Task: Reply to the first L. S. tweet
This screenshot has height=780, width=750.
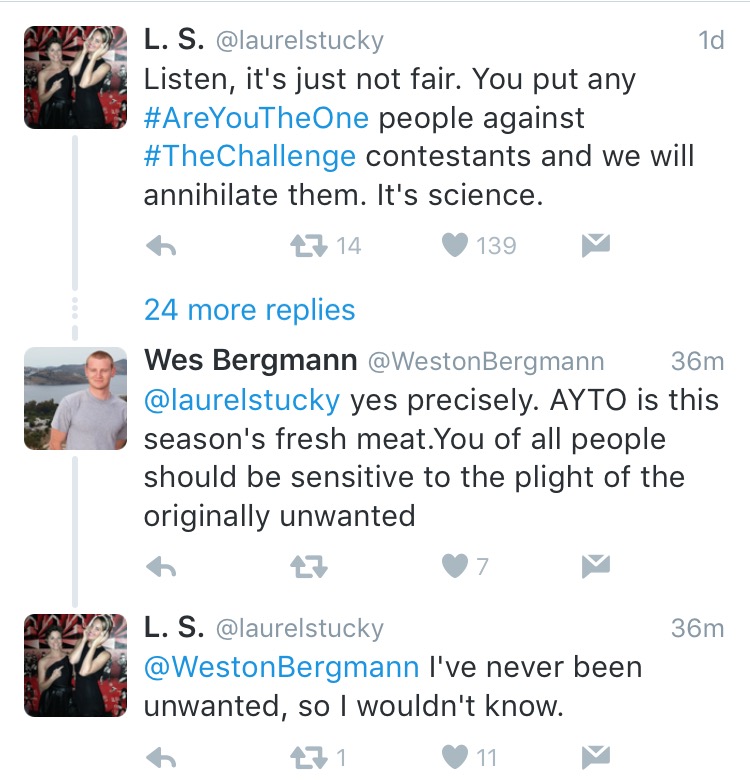Action: tap(162, 246)
